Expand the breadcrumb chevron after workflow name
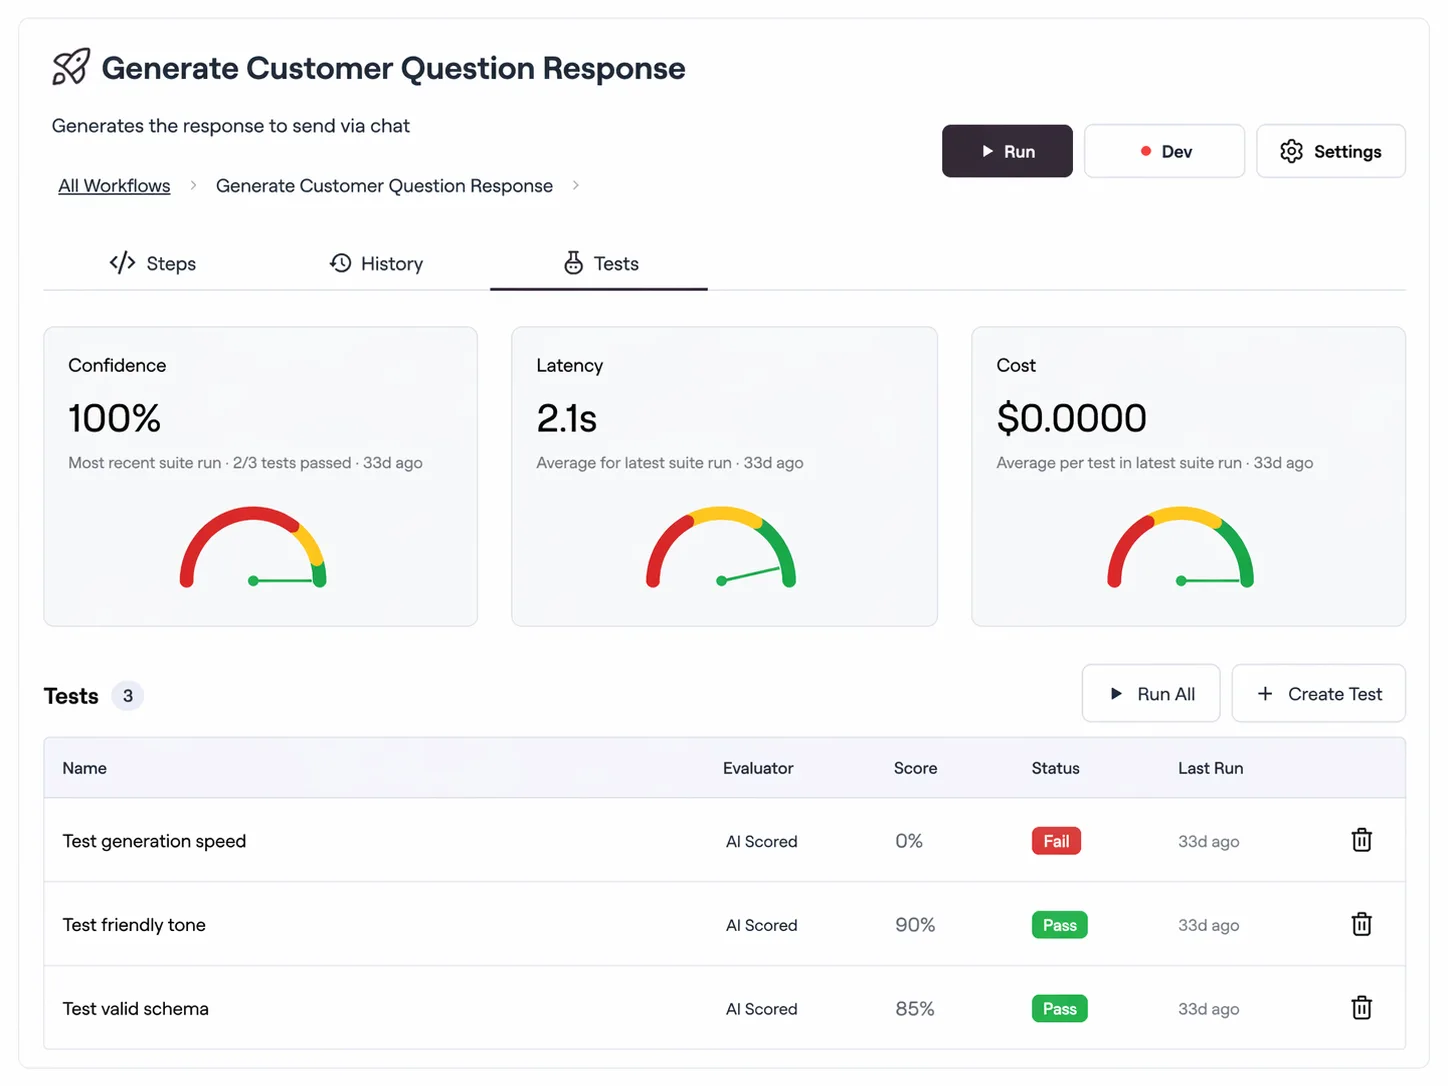This screenshot has height=1086, width=1448. [575, 185]
